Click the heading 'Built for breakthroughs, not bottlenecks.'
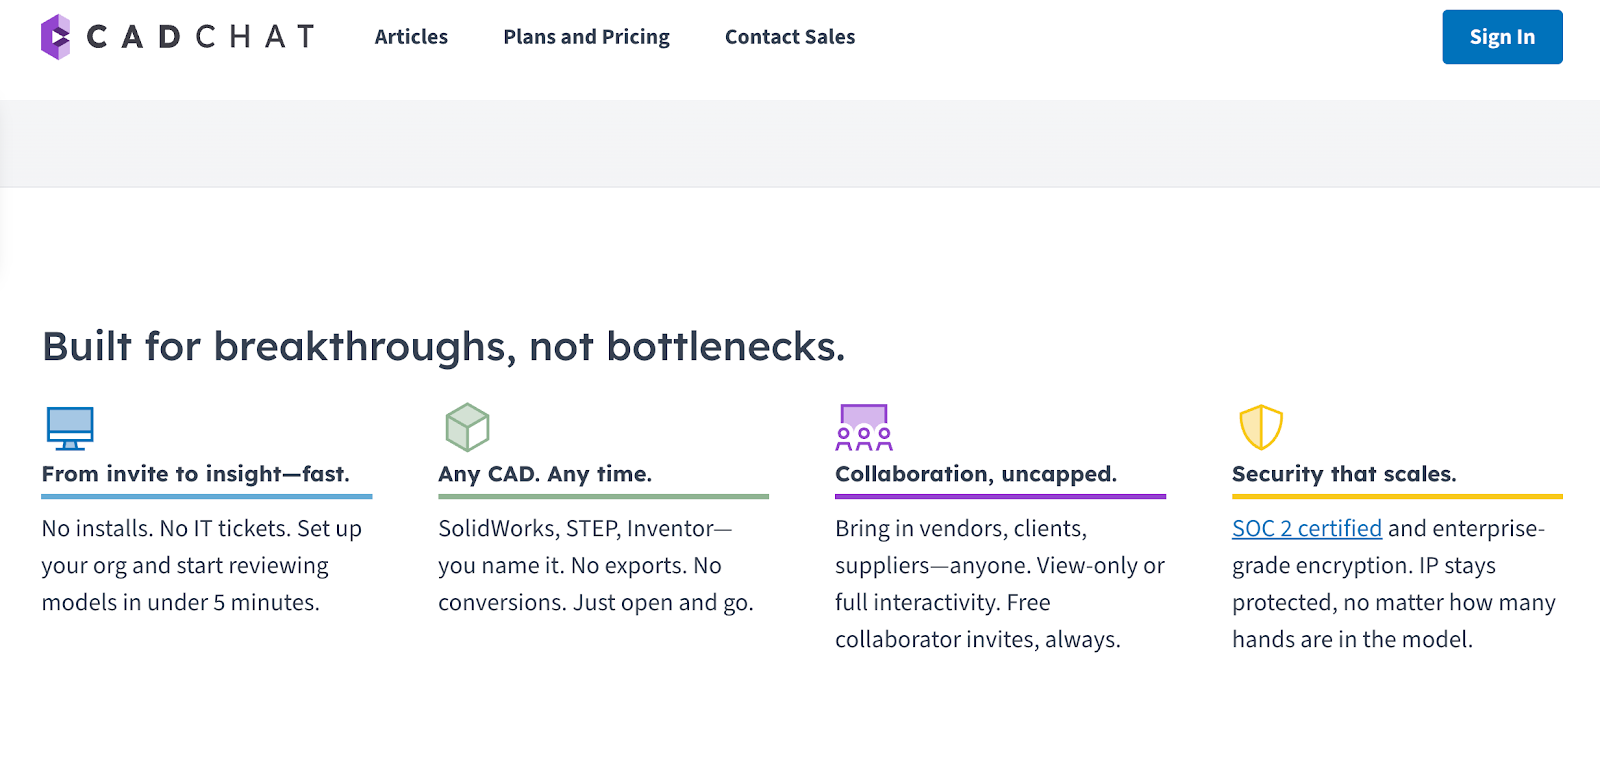 [x=443, y=346]
